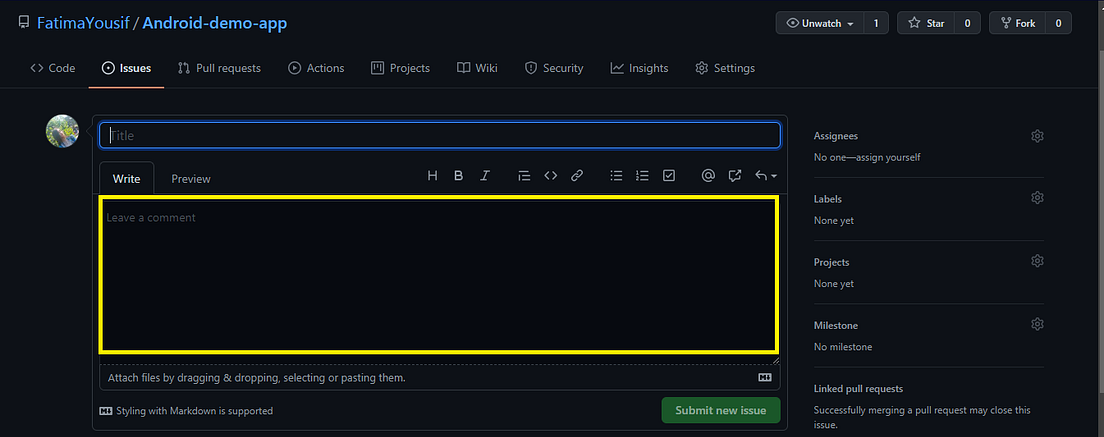Screen dimensions: 1104x437
Task: Insert a quote with the quote icon
Action: click(524, 176)
